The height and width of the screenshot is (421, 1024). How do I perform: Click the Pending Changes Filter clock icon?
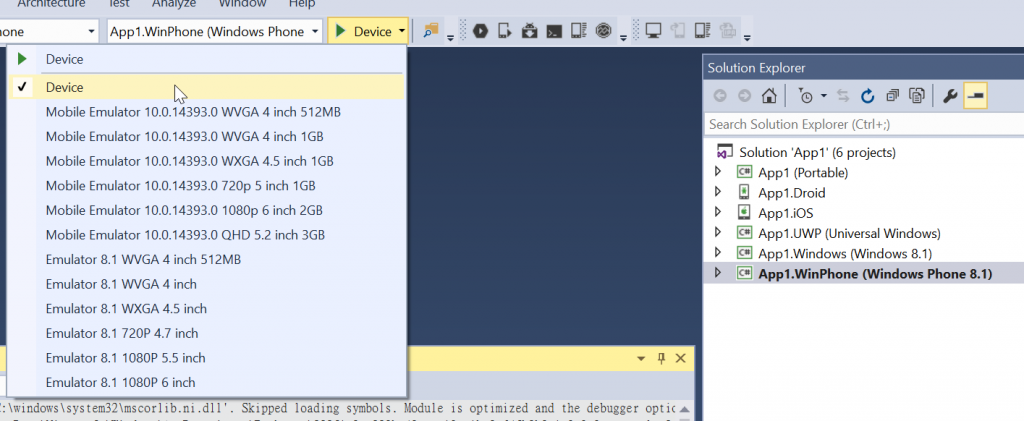pyautogui.click(x=806, y=96)
